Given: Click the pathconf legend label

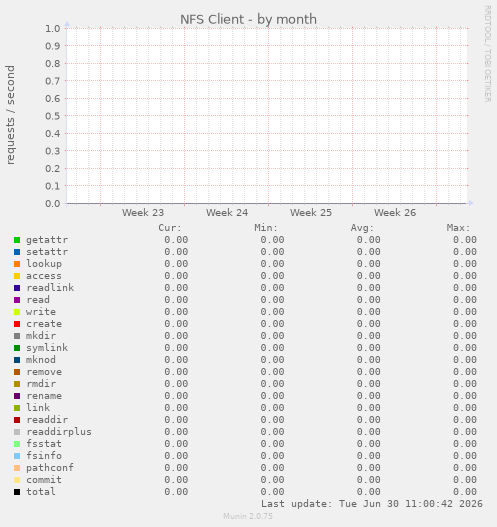Looking at the screenshot, I should (x=50, y=468).
